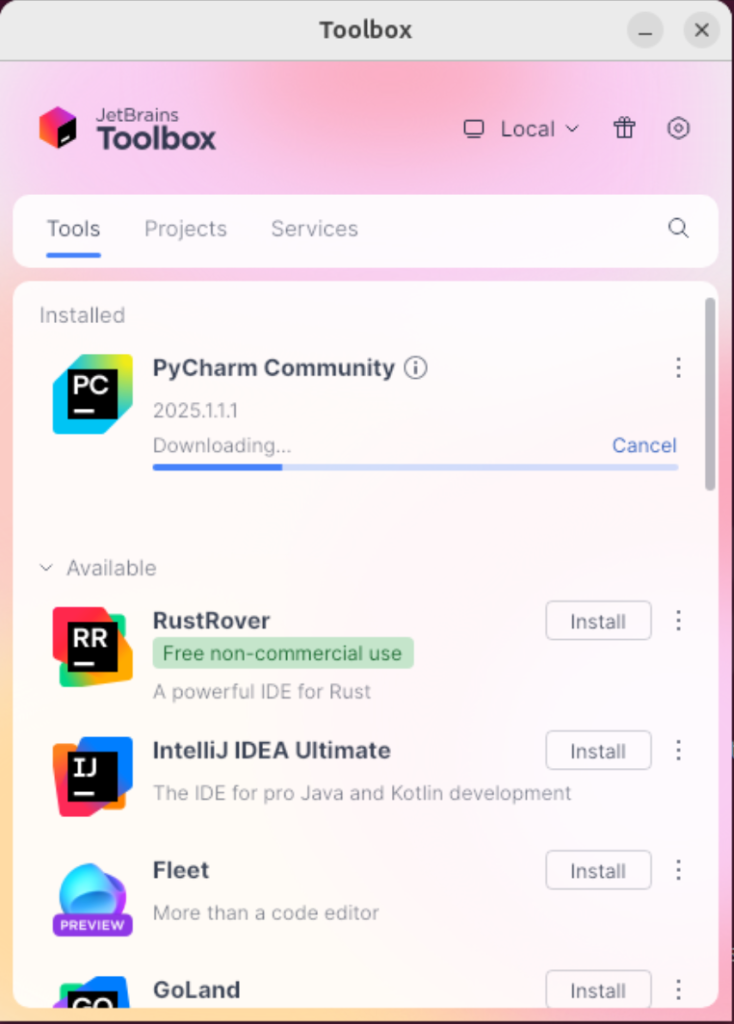Click the tools list vertical scrollbar
Viewport: 734px width, 1024px height.
coord(710,393)
